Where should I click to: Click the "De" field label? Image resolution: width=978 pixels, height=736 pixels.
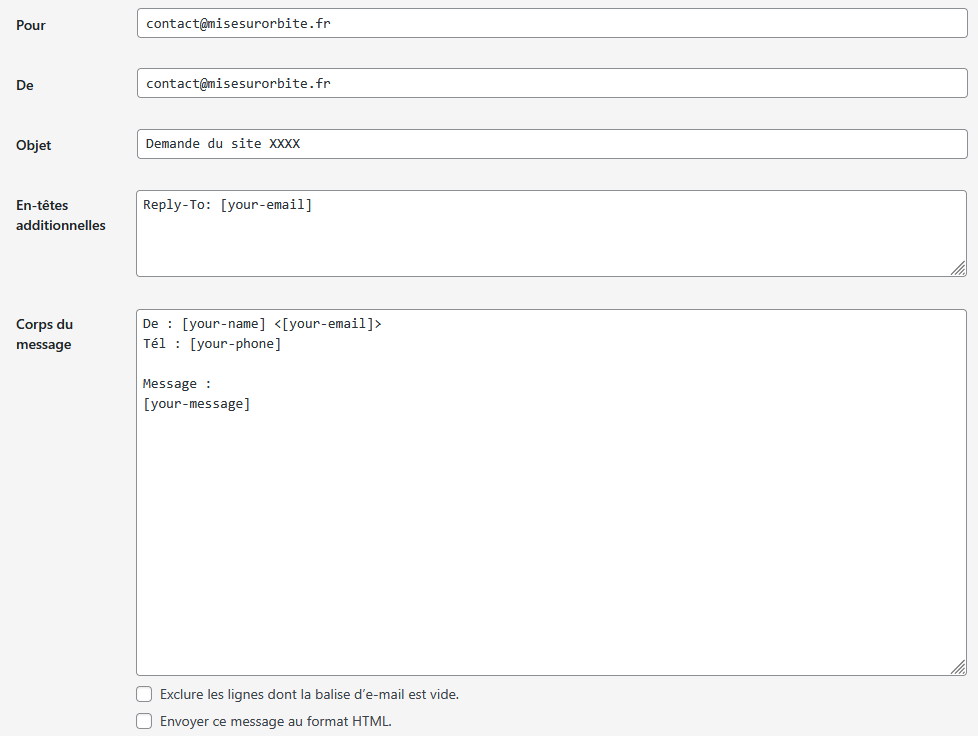click(x=25, y=86)
